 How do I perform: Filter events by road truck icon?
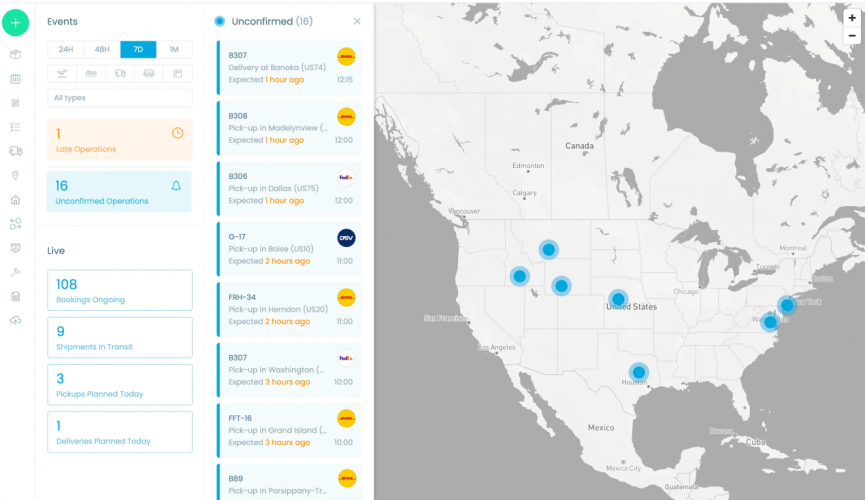click(120, 73)
